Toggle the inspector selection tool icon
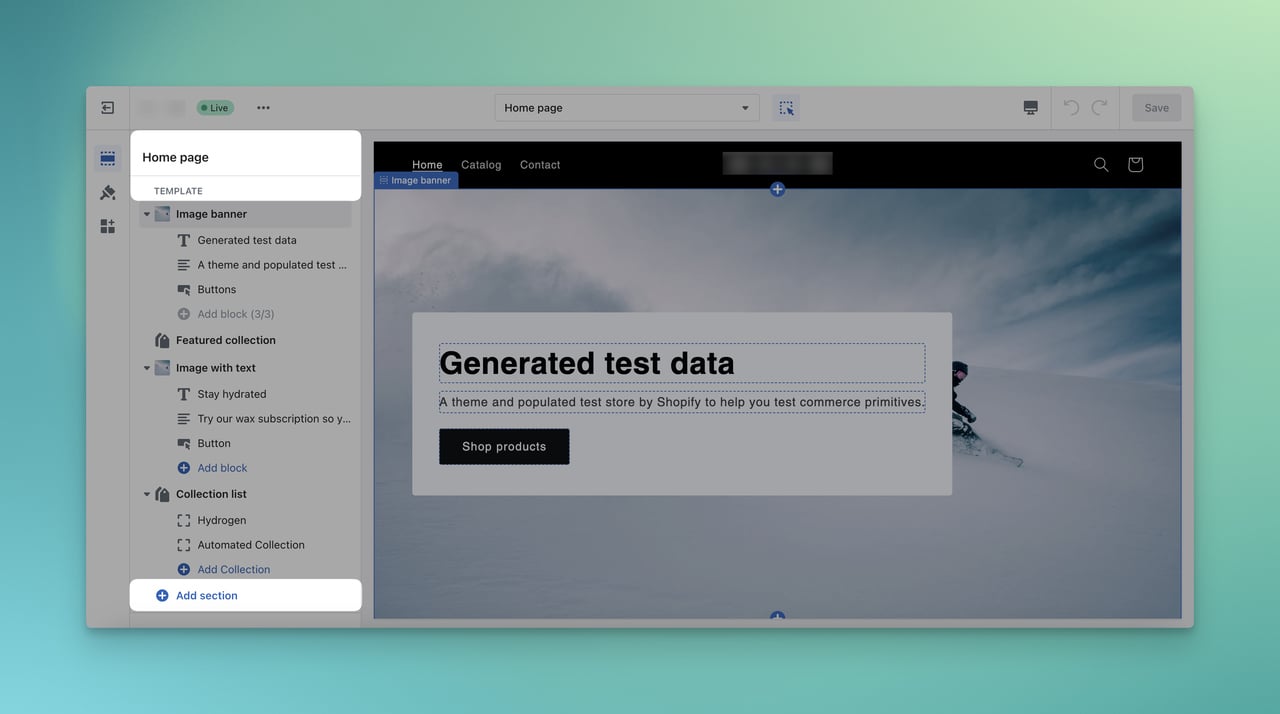 786,108
